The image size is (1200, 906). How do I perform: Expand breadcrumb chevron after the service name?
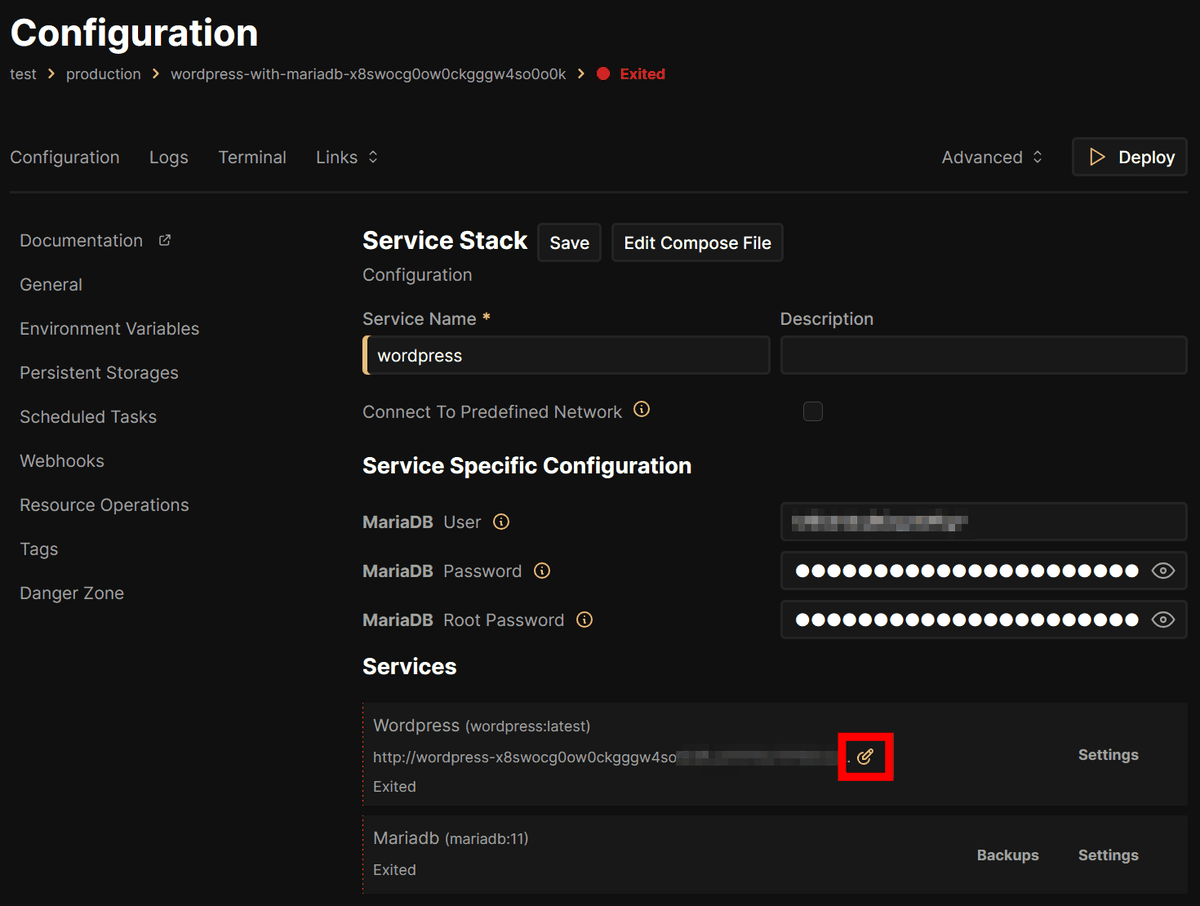pos(582,74)
